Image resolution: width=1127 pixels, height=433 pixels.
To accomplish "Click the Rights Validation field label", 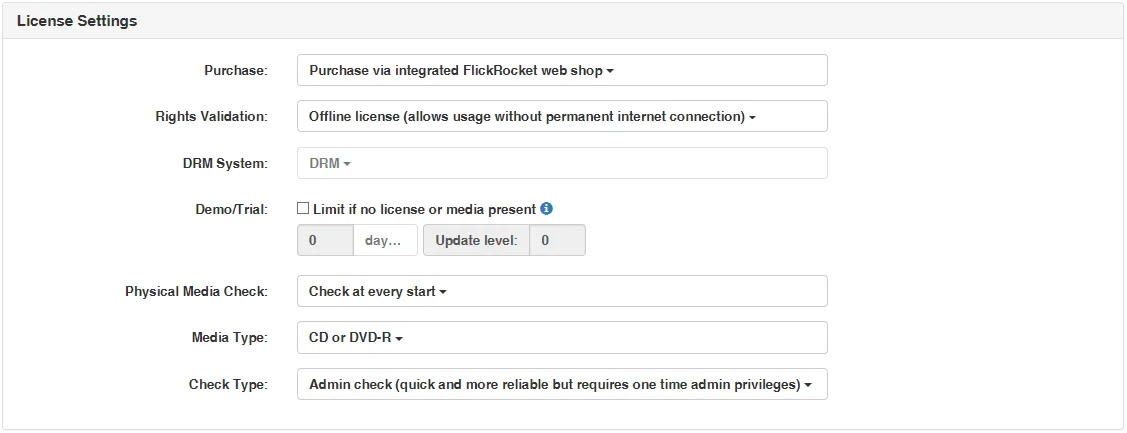I will [x=211, y=117].
